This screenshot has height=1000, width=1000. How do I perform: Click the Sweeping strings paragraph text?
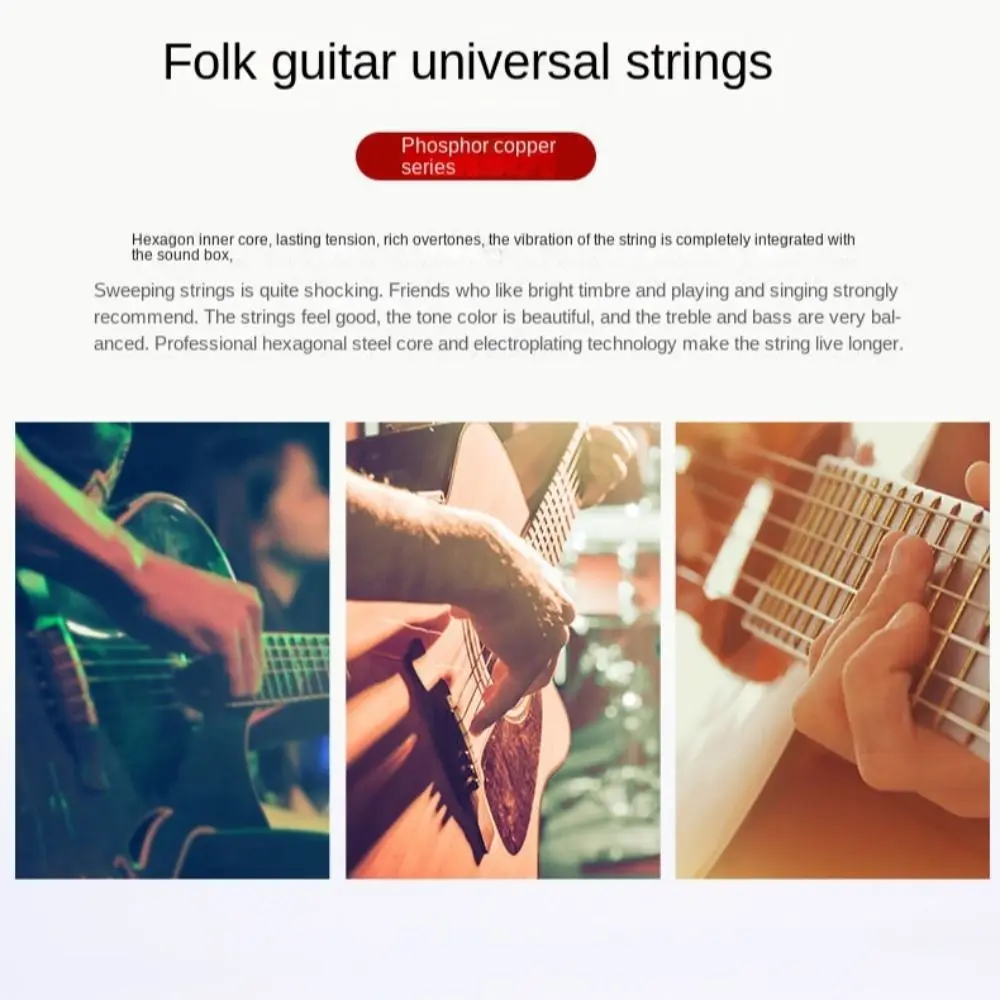[498, 317]
